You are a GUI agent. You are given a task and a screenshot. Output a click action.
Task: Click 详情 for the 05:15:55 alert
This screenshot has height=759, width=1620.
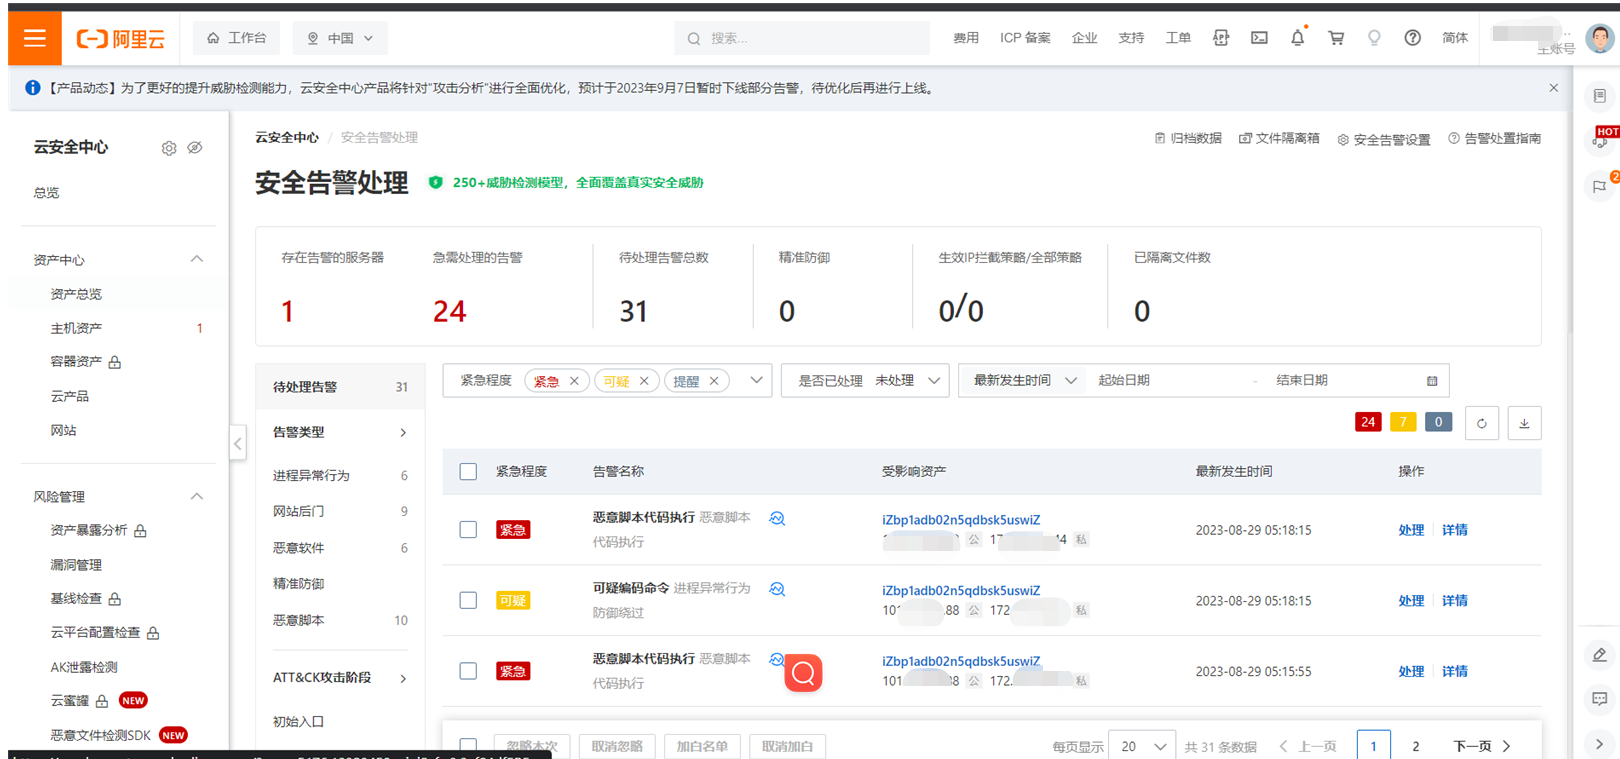[x=1455, y=672]
